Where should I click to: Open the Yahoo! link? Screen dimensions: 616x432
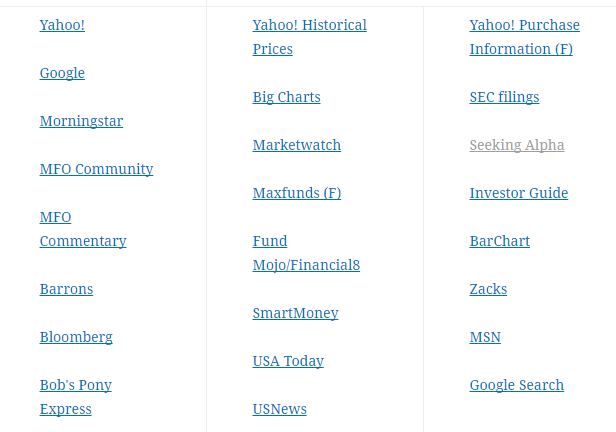coord(62,25)
